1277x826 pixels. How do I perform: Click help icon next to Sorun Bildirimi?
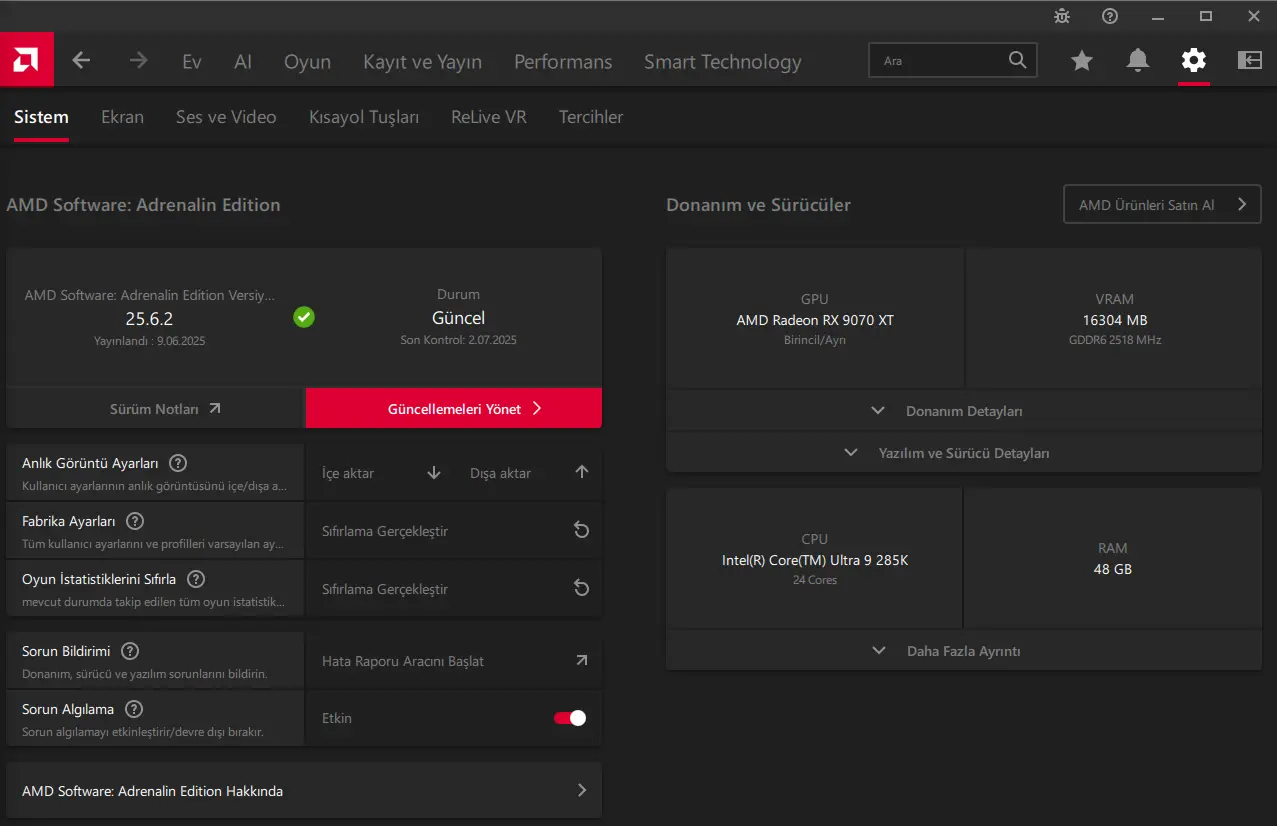(130, 651)
